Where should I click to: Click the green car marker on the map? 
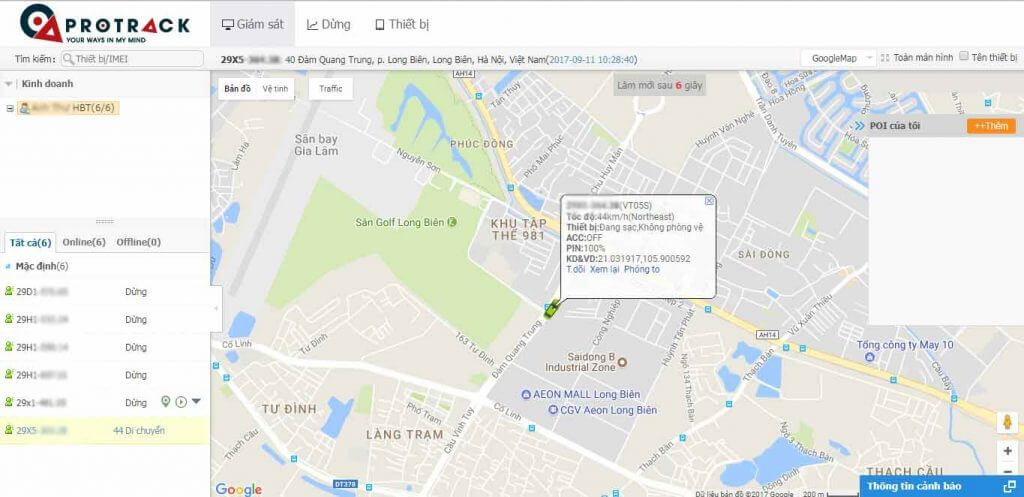(550, 309)
